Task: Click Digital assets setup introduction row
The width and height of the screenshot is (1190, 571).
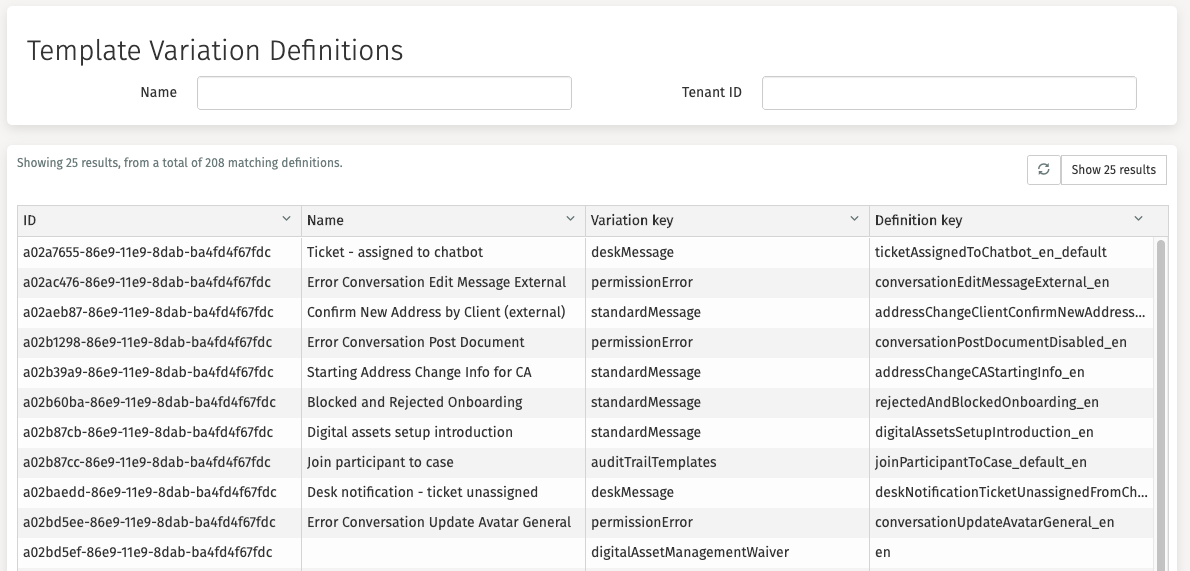Action: point(409,432)
